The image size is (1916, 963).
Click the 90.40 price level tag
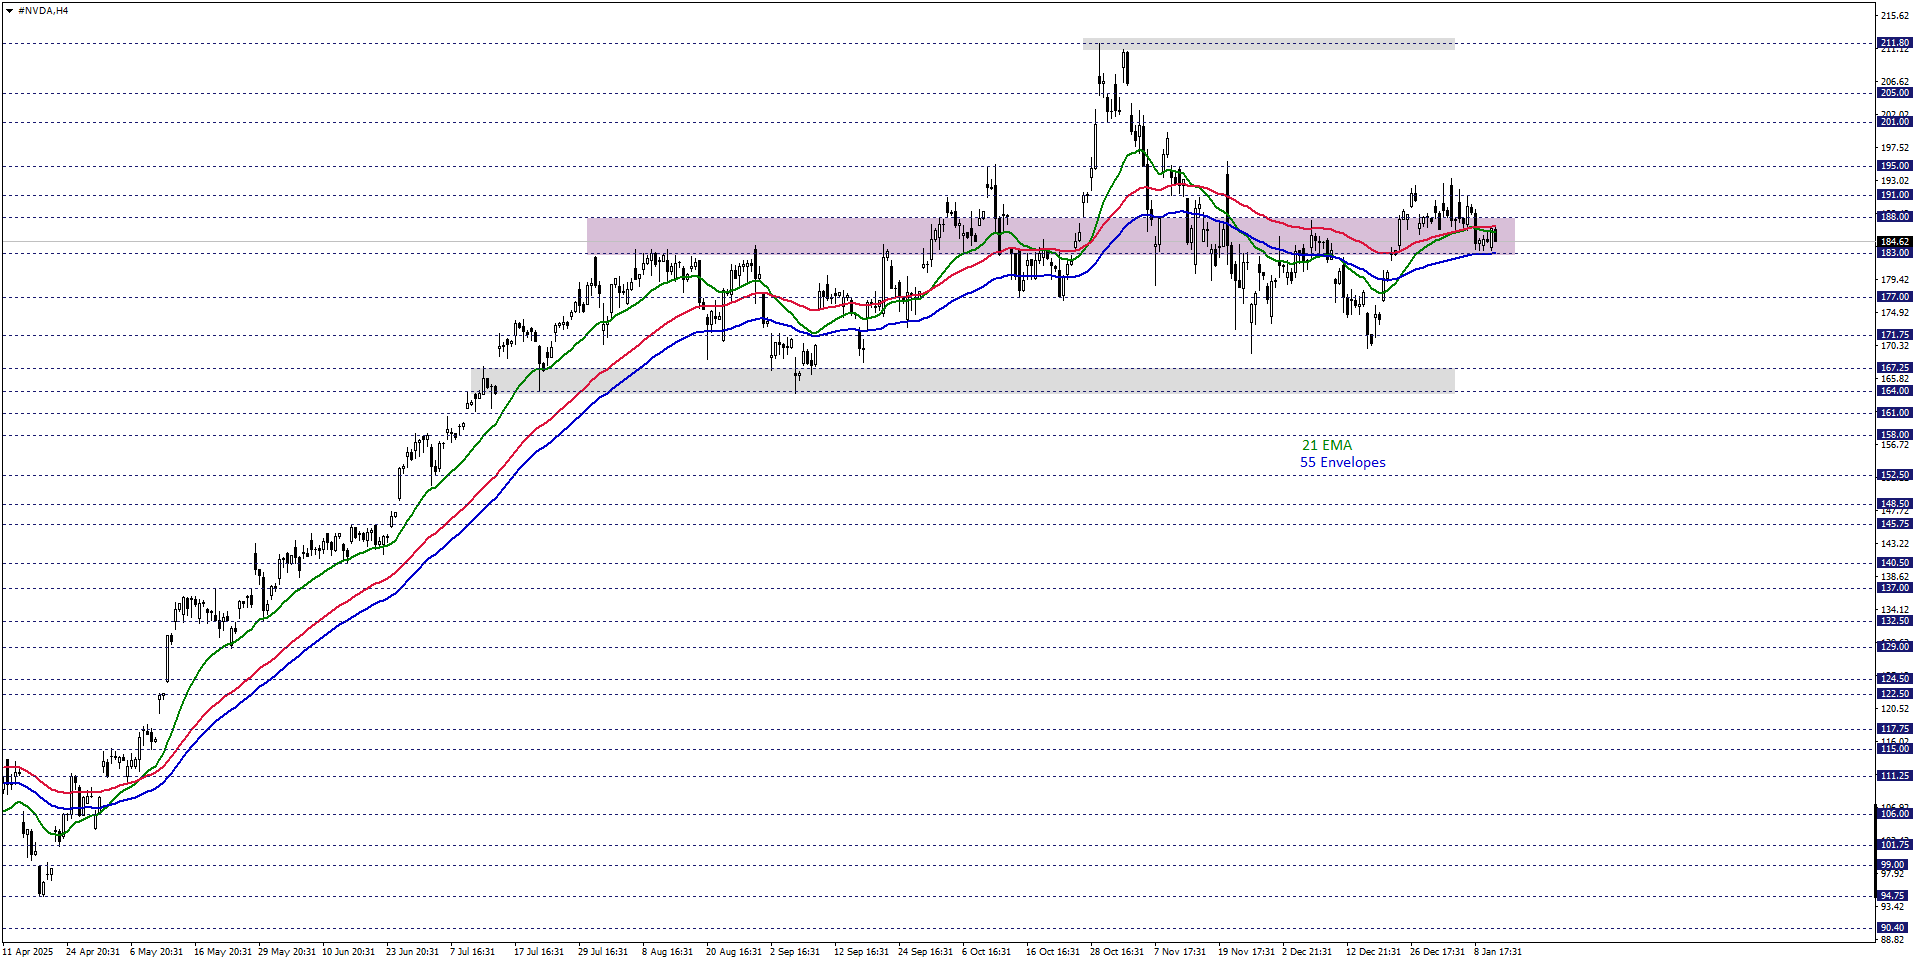coord(1894,928)
